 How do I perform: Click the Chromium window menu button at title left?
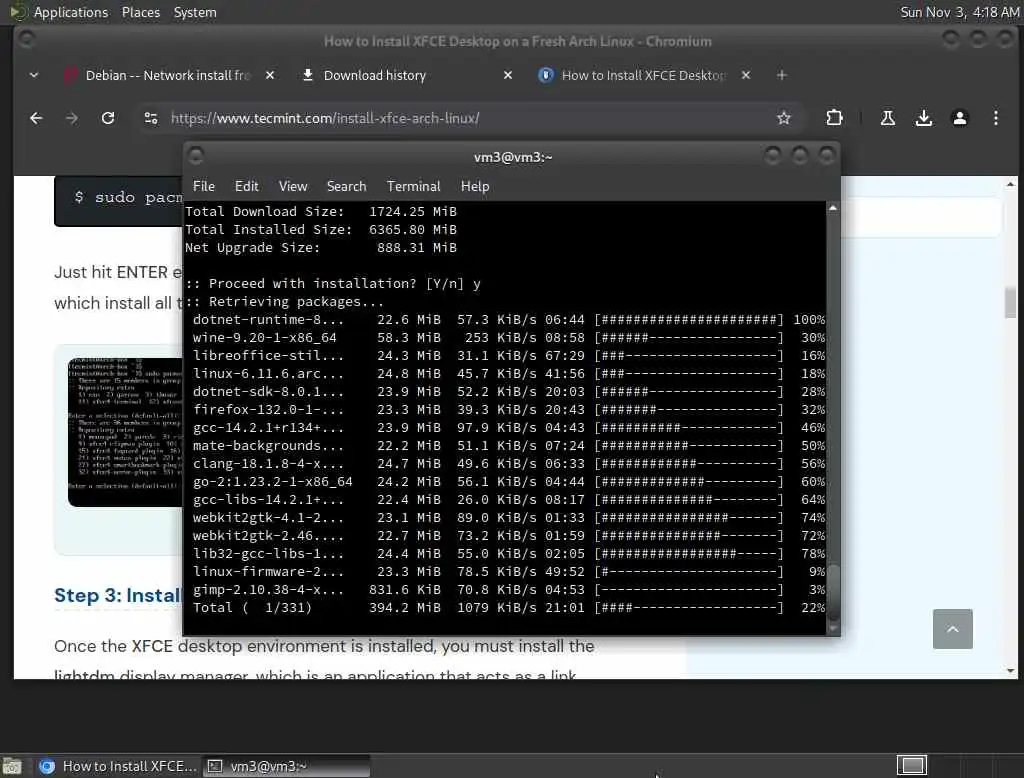tap(26, 40)
